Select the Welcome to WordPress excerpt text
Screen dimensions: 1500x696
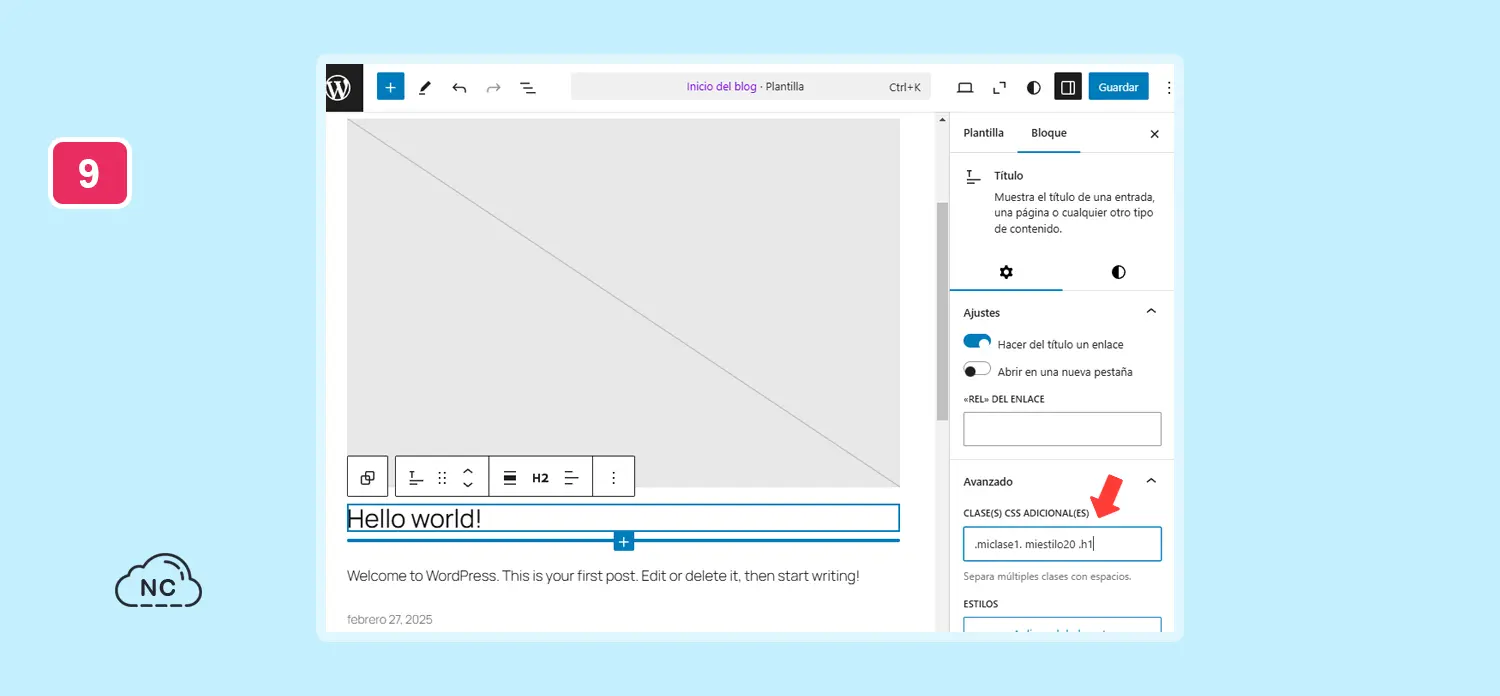[603, 576]
